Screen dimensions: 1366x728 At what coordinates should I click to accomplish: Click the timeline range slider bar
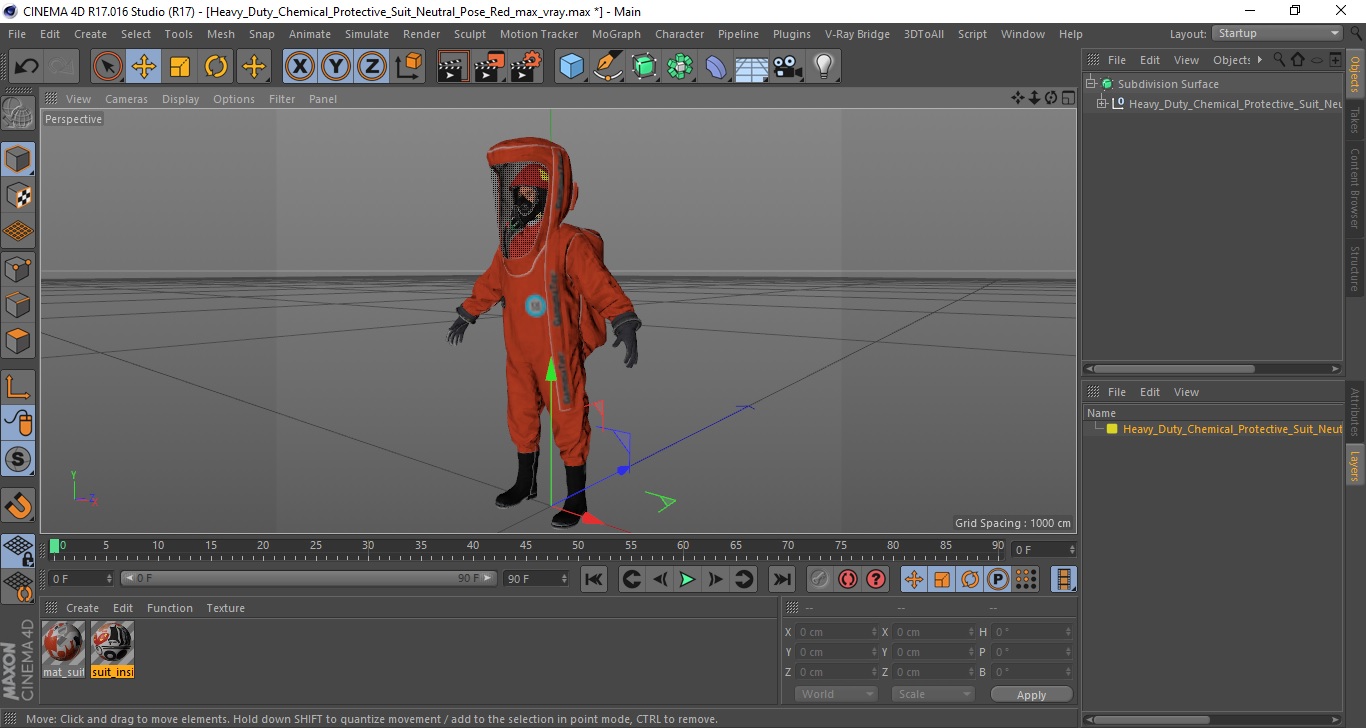tap(308, 578)
